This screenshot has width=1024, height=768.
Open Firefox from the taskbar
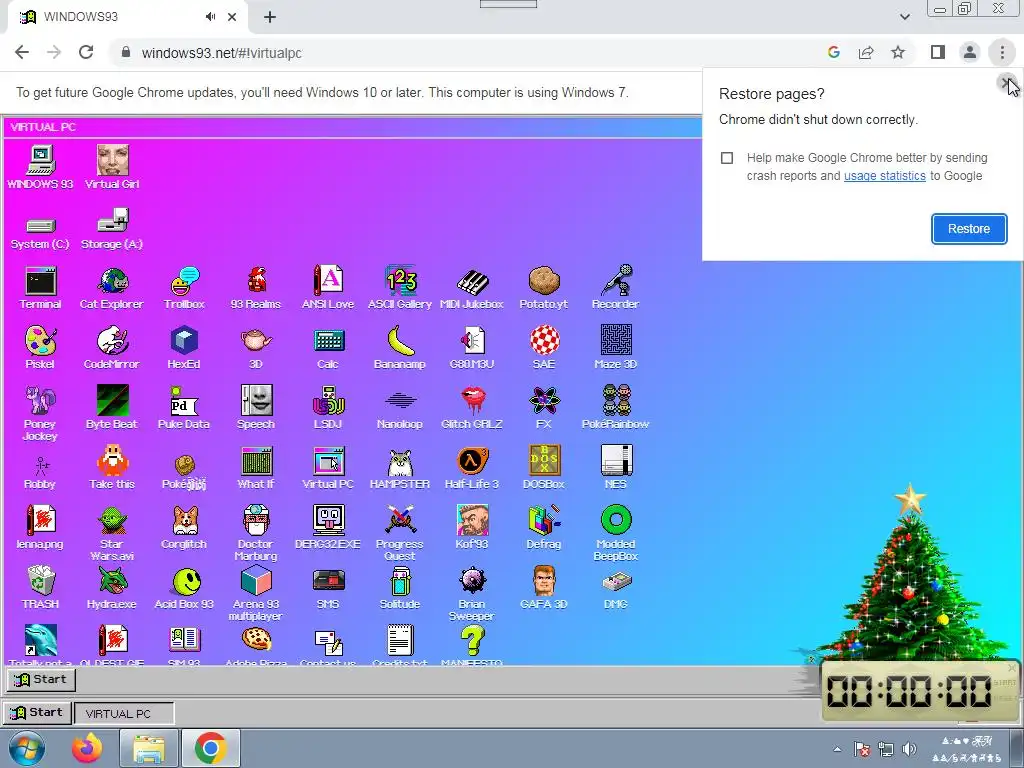[x=88, y=748]
